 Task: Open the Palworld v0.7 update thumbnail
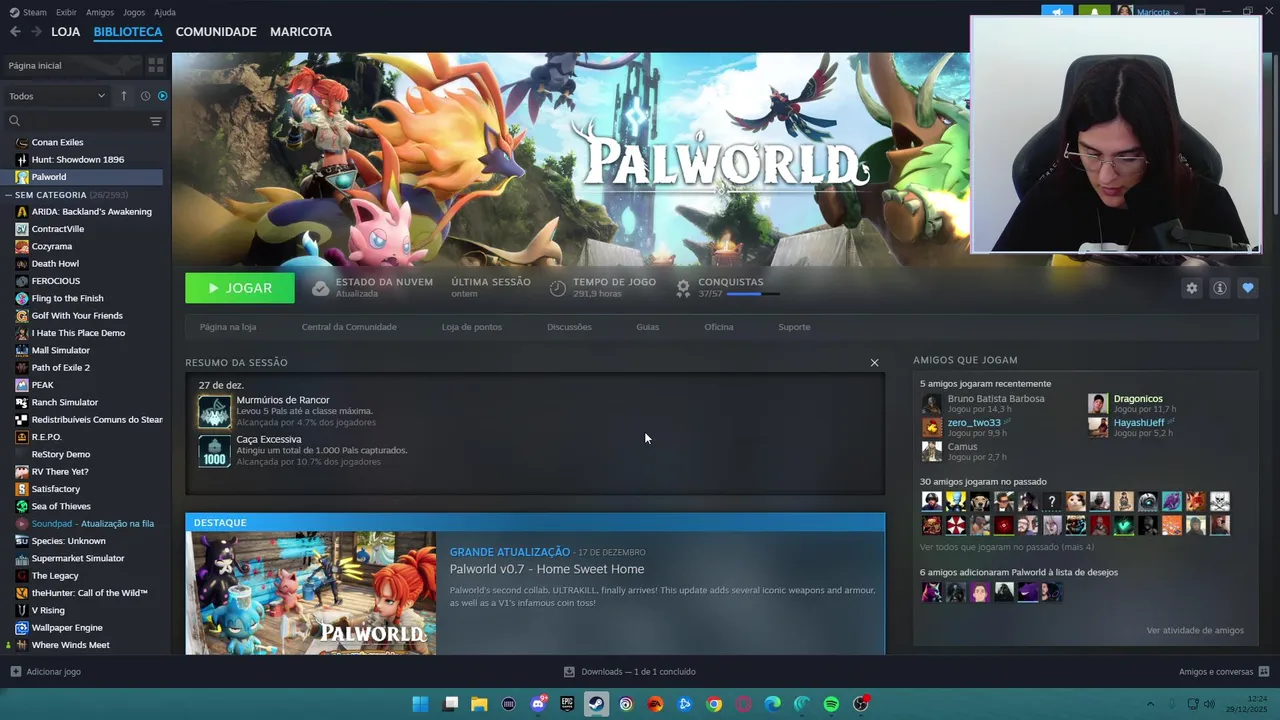[x=311, y=593]
